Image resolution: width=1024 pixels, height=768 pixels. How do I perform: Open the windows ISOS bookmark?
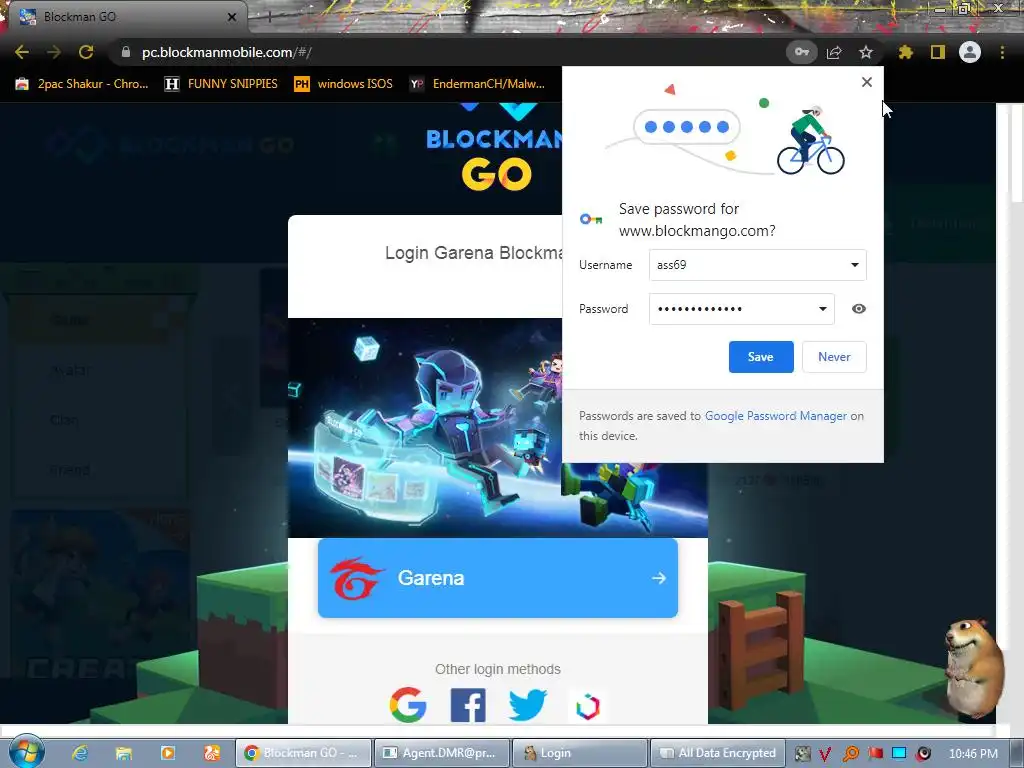[344, 84]
